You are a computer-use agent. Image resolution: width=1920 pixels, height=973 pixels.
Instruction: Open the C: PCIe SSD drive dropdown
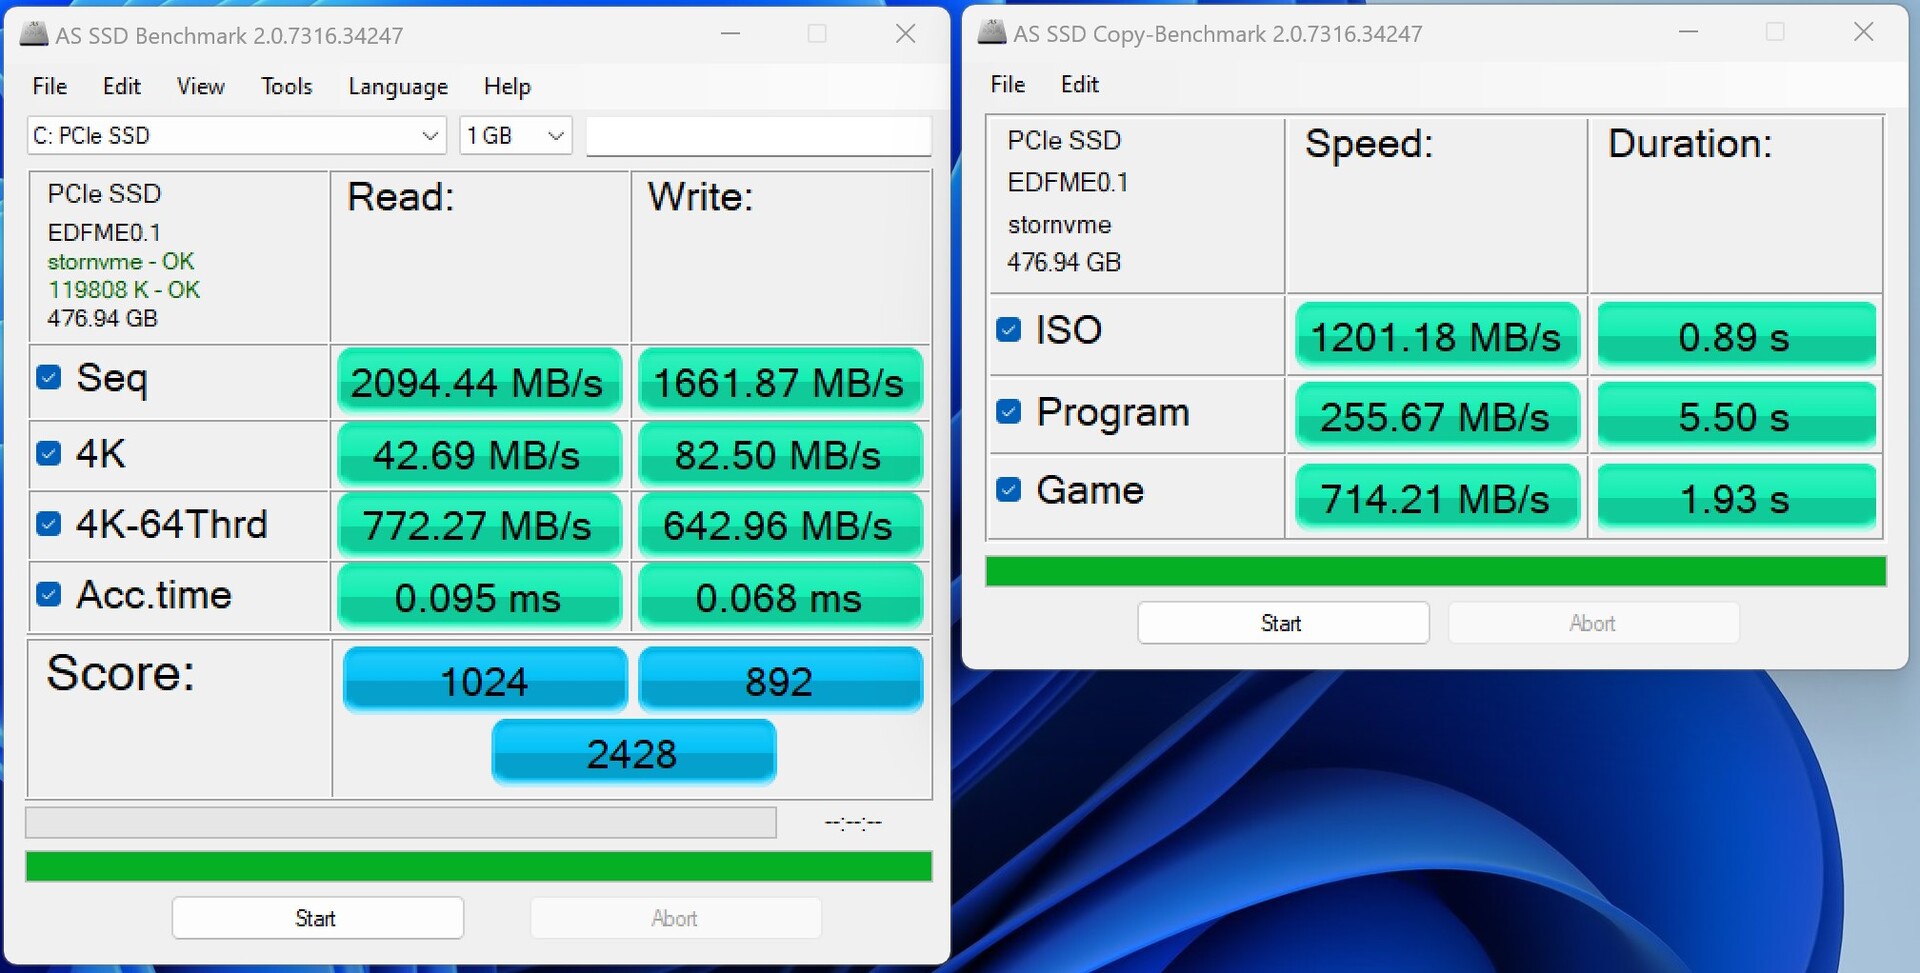point(236,135)
